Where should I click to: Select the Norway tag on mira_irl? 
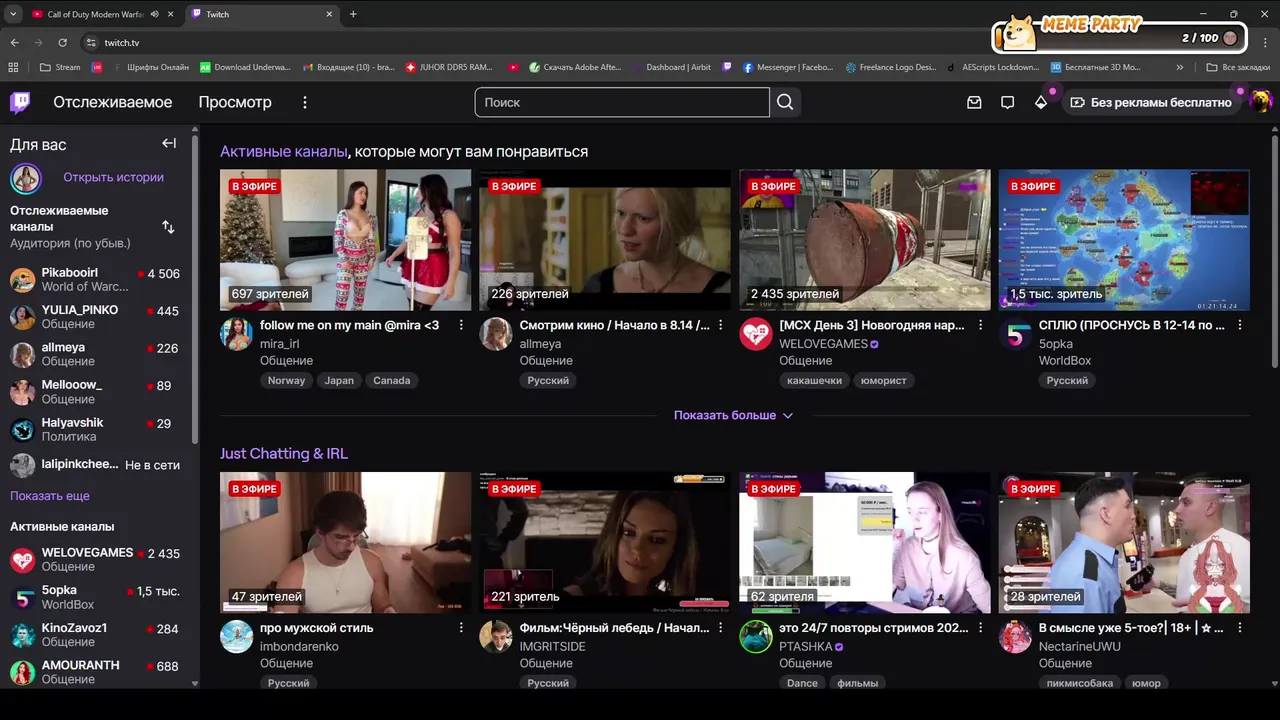[286, 380]
